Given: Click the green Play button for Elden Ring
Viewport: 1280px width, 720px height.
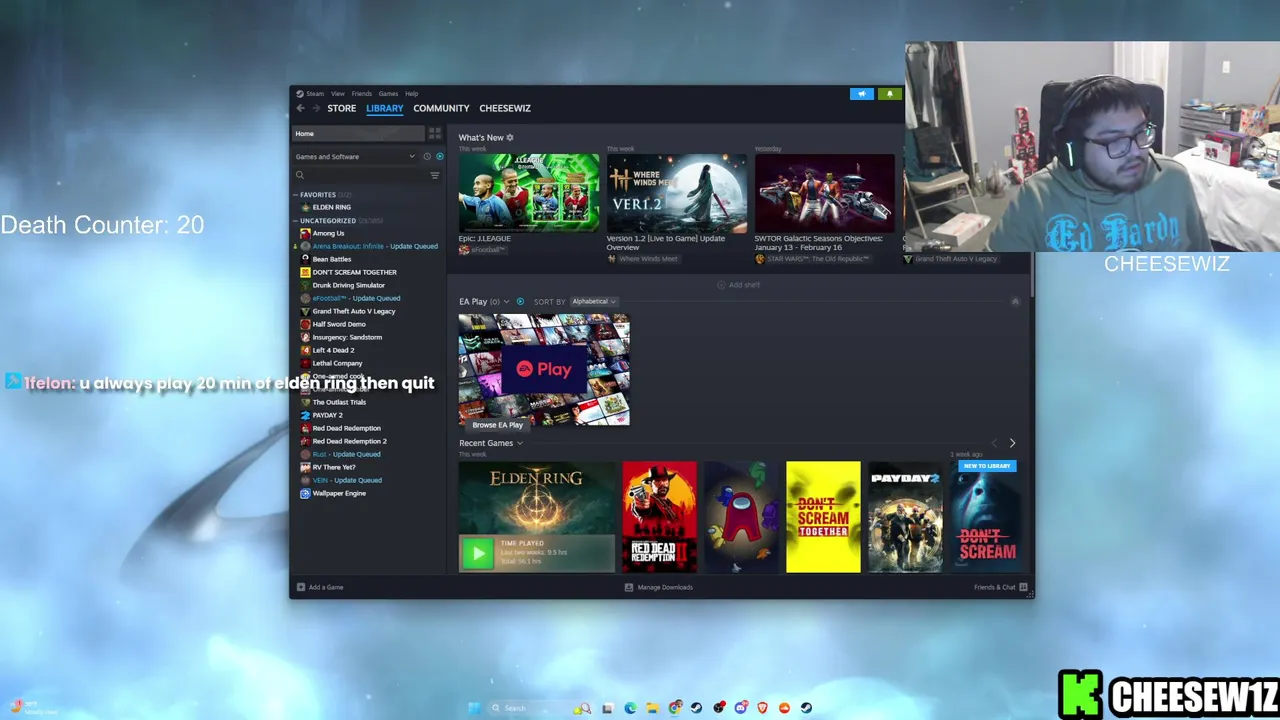Looking at the screenshot, I should pos(478,553).
